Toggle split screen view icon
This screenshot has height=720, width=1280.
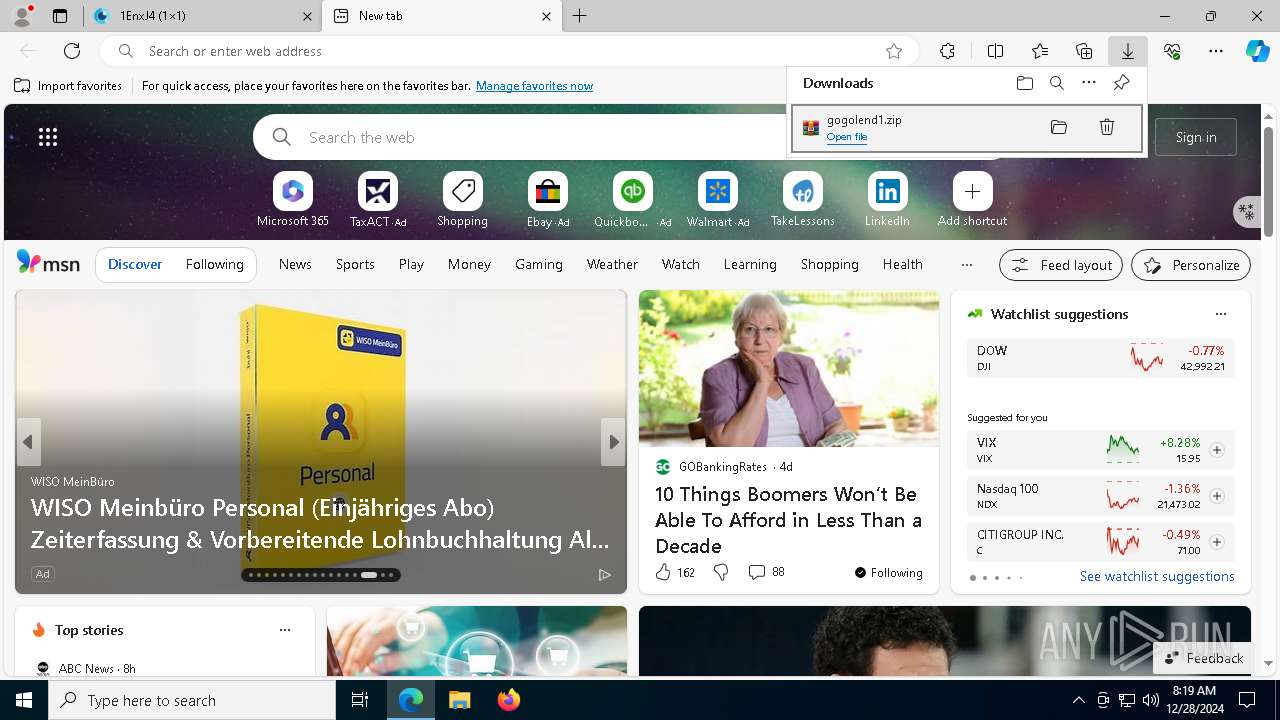click(x=996, y=51)
